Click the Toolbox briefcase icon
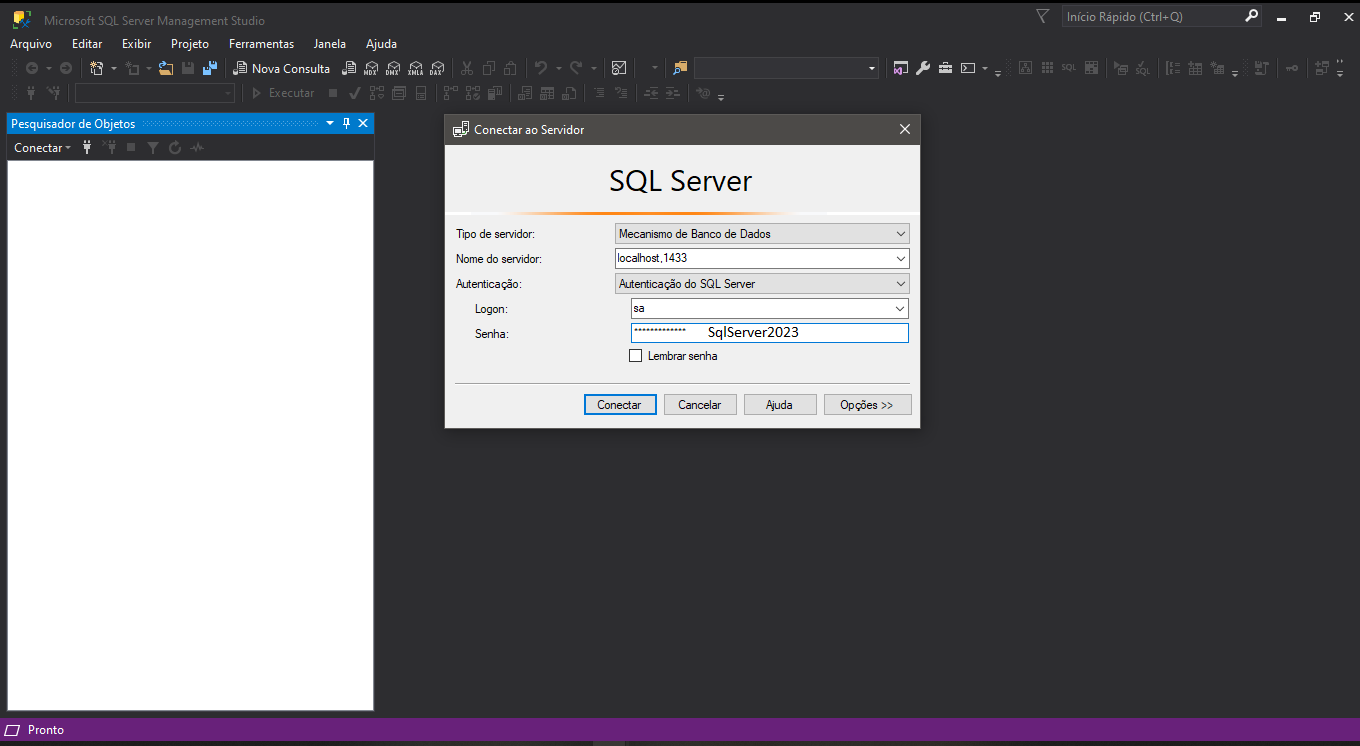1360x746 pixels. point(945,69)
